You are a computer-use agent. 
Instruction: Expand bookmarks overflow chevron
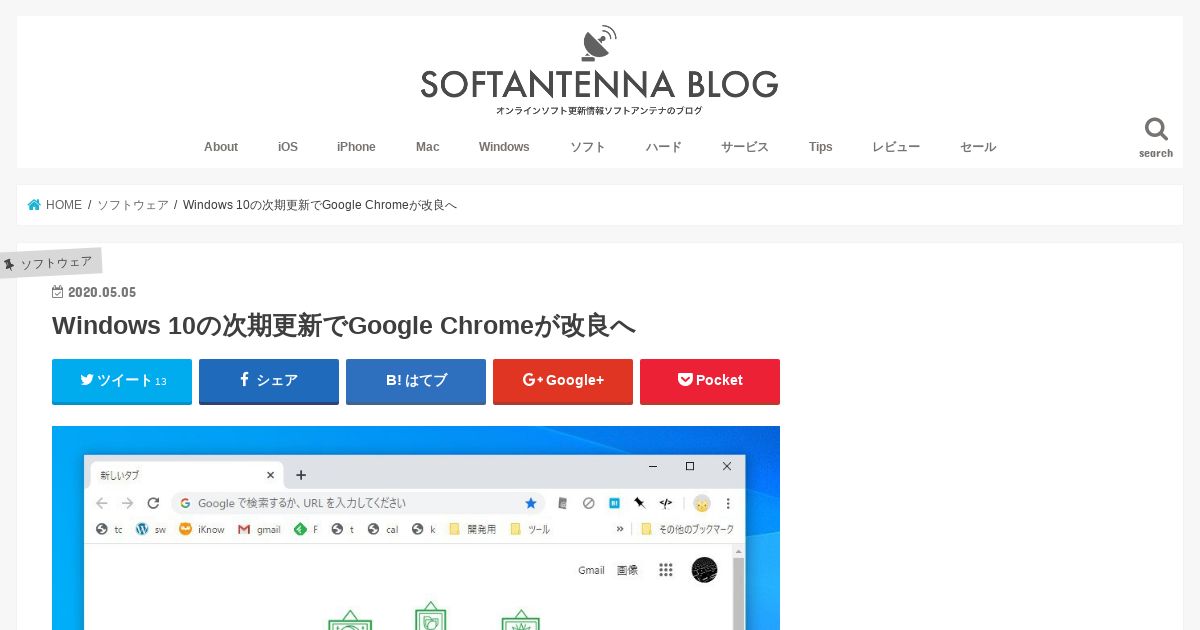tap(620, 529)
